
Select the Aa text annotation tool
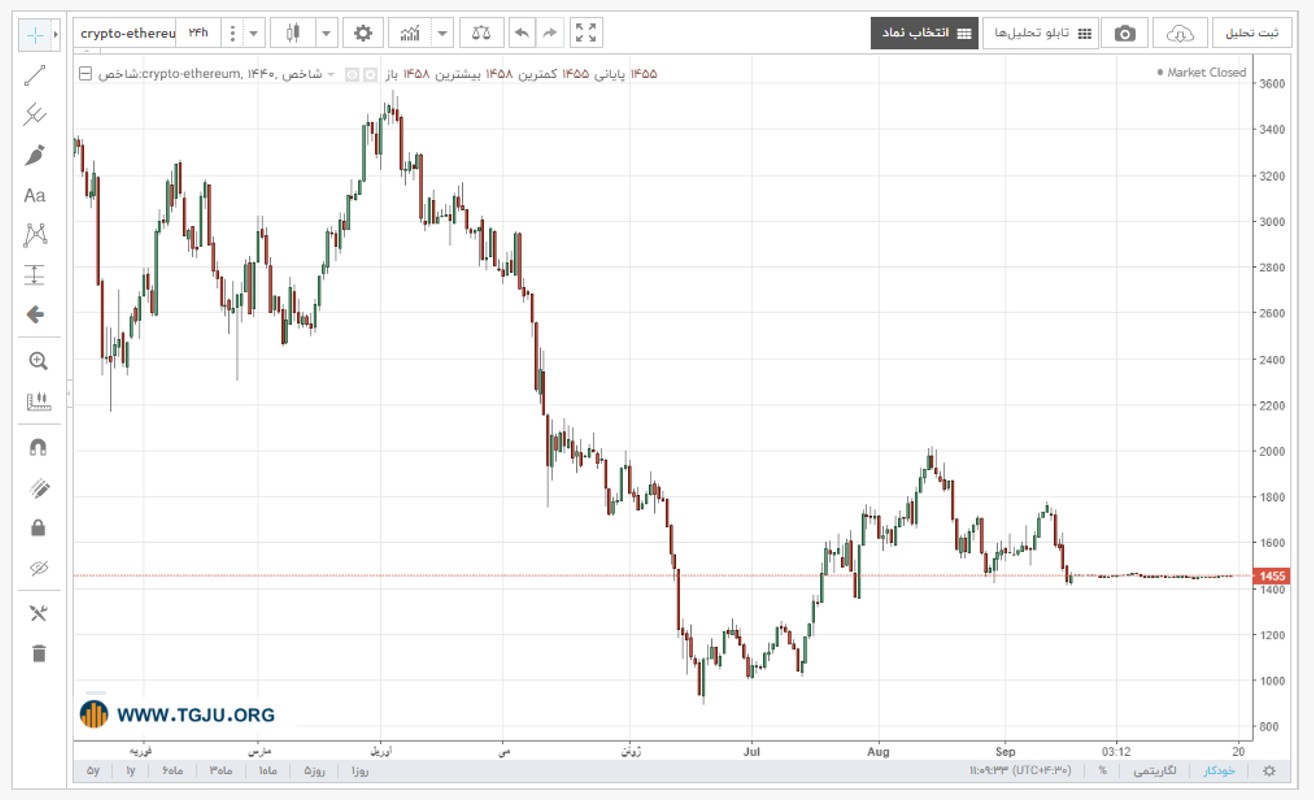(35, 195)
